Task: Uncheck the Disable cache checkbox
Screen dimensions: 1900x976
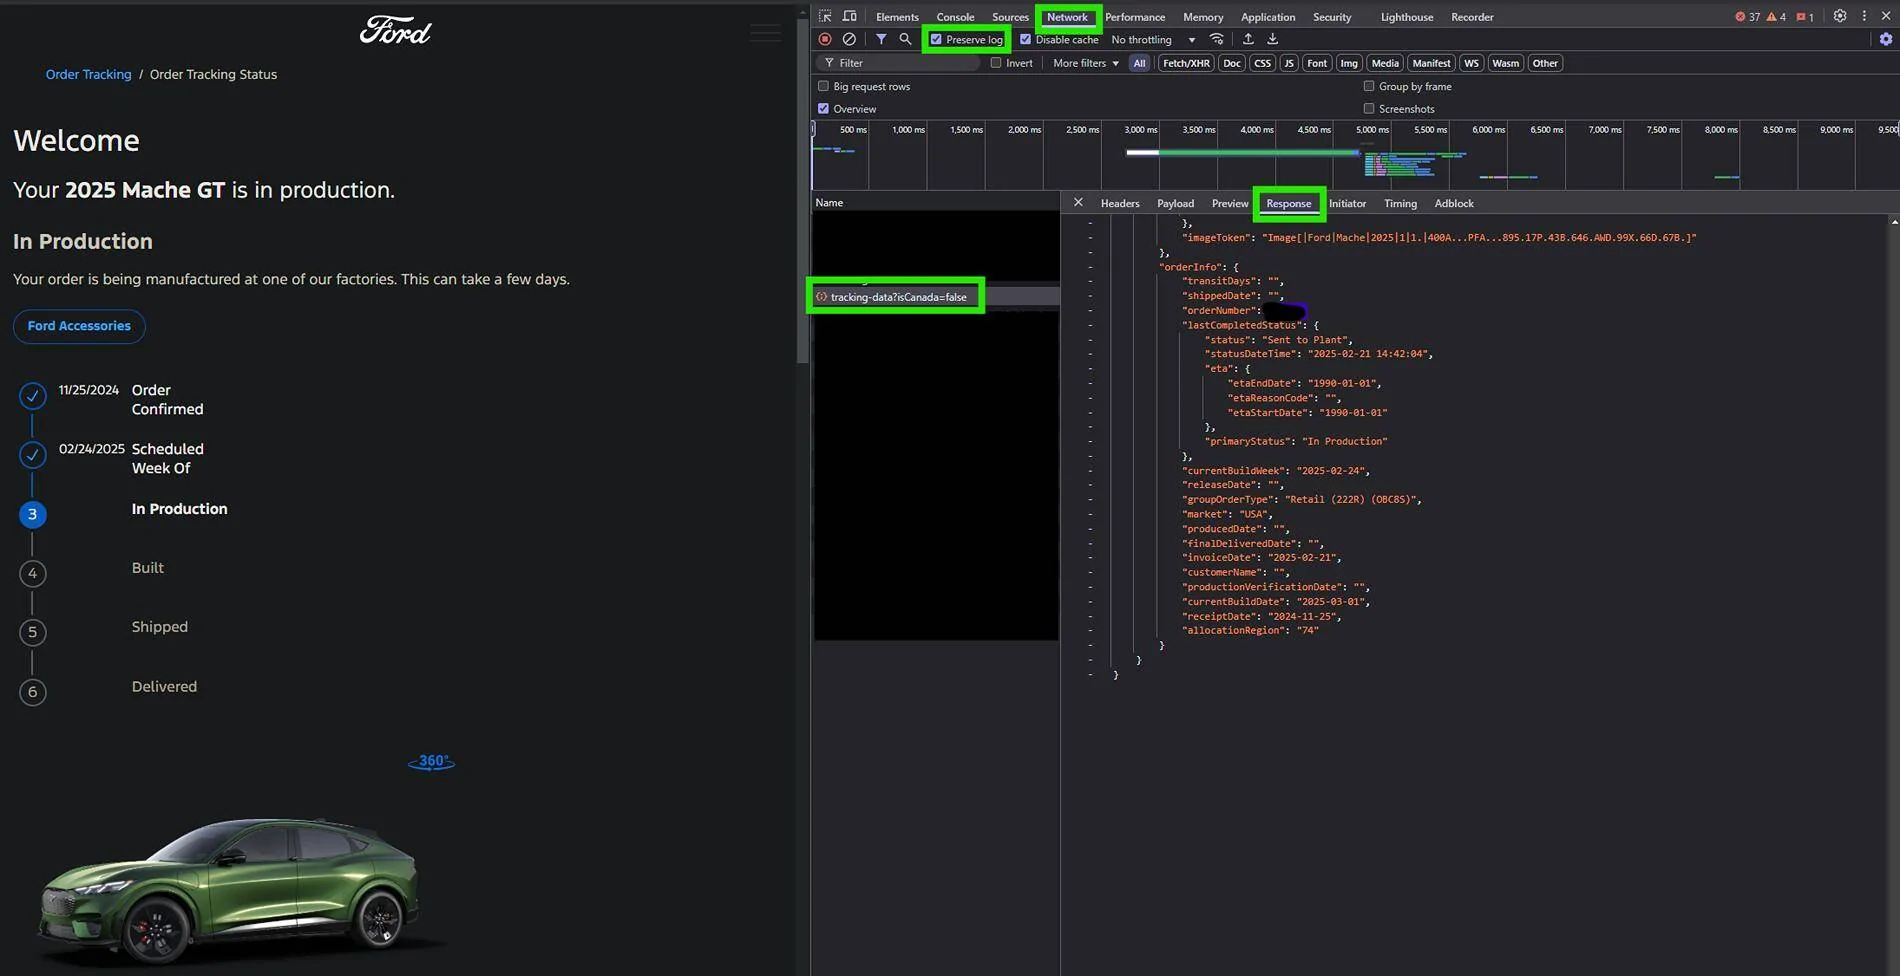Action: [1025, 39]
